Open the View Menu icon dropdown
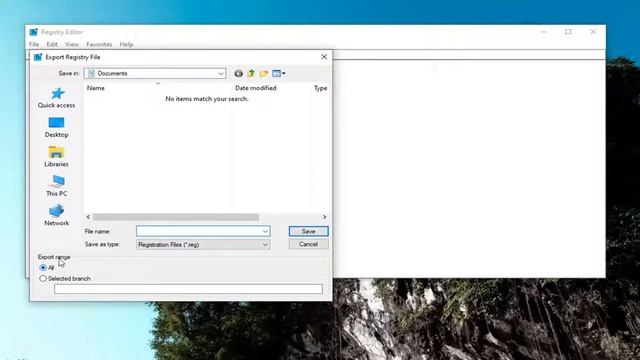This screenshot has width=640, height=360. [279, 73]
